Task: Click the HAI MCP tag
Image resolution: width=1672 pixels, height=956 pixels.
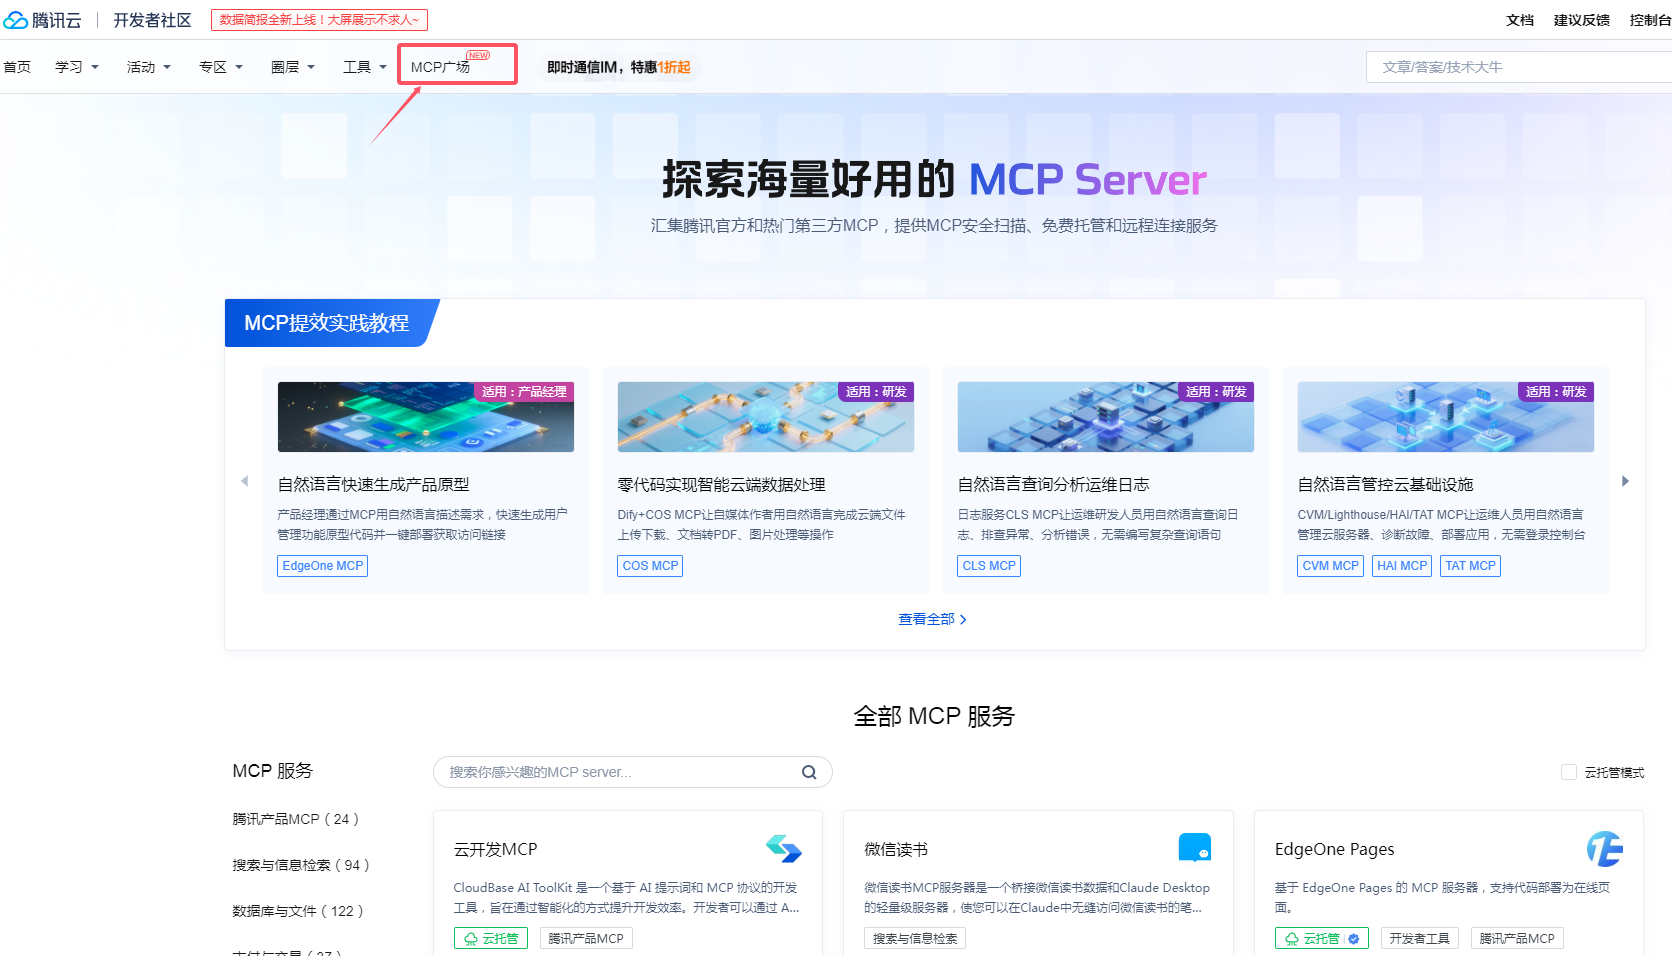Action: pyautogui.click(x=1402, y=566)
